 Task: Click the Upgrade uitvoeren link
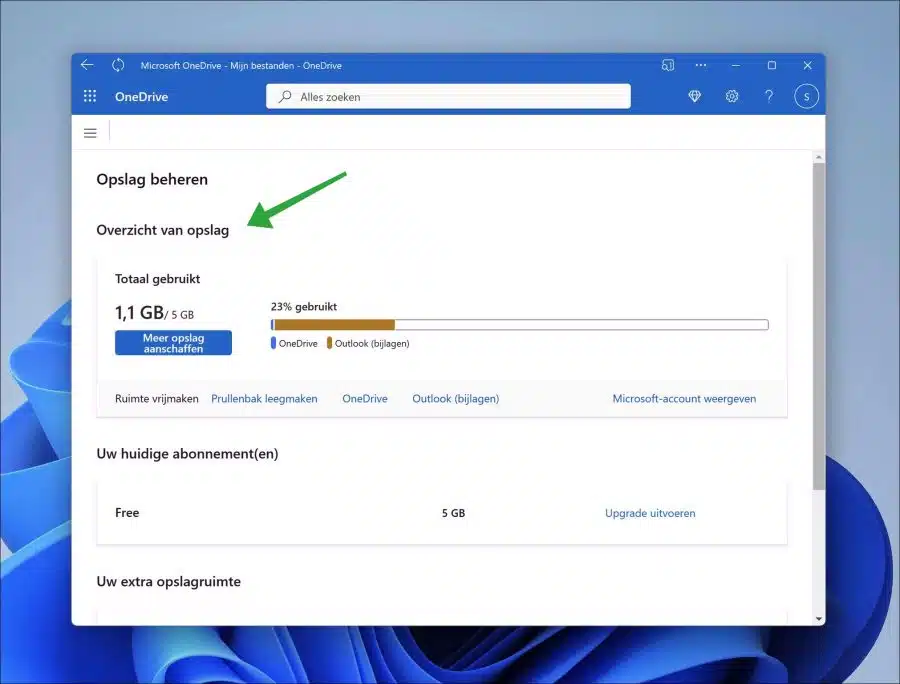[650, 513]
